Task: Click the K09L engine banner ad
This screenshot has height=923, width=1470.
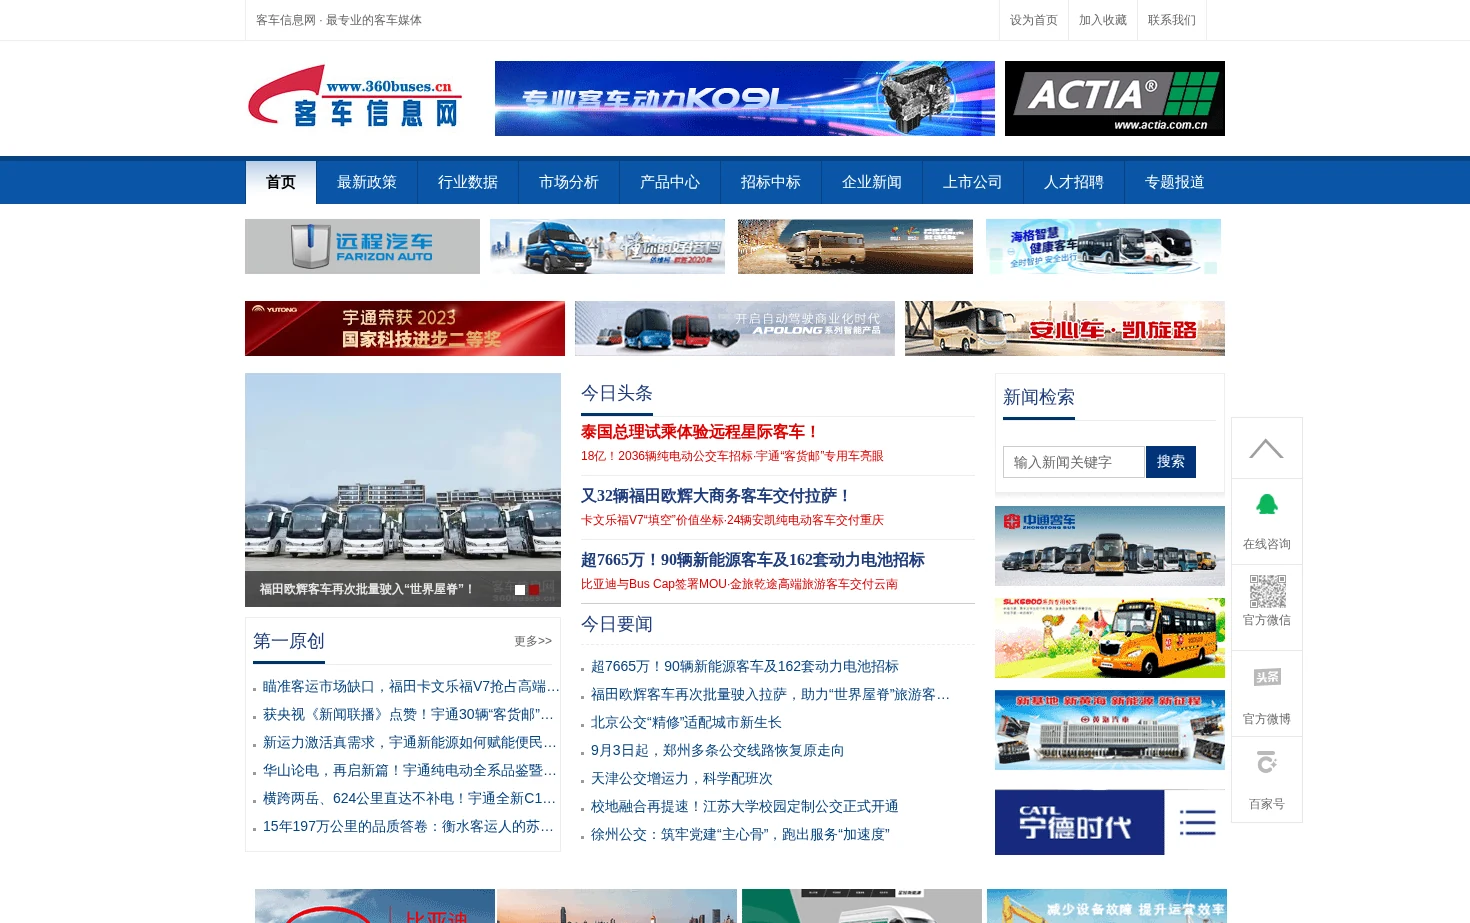Action: pyautogui.click(x=745, y=98)
